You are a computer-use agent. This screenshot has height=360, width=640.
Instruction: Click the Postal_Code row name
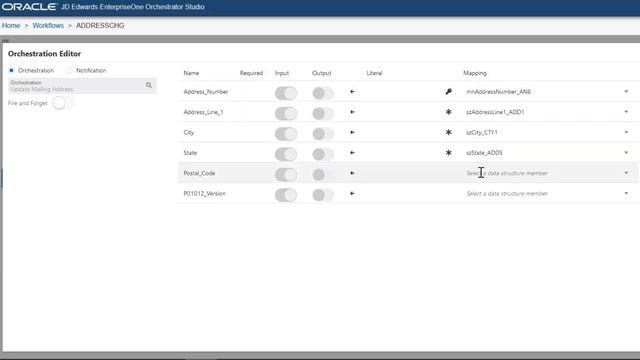(x=199, y=173)
